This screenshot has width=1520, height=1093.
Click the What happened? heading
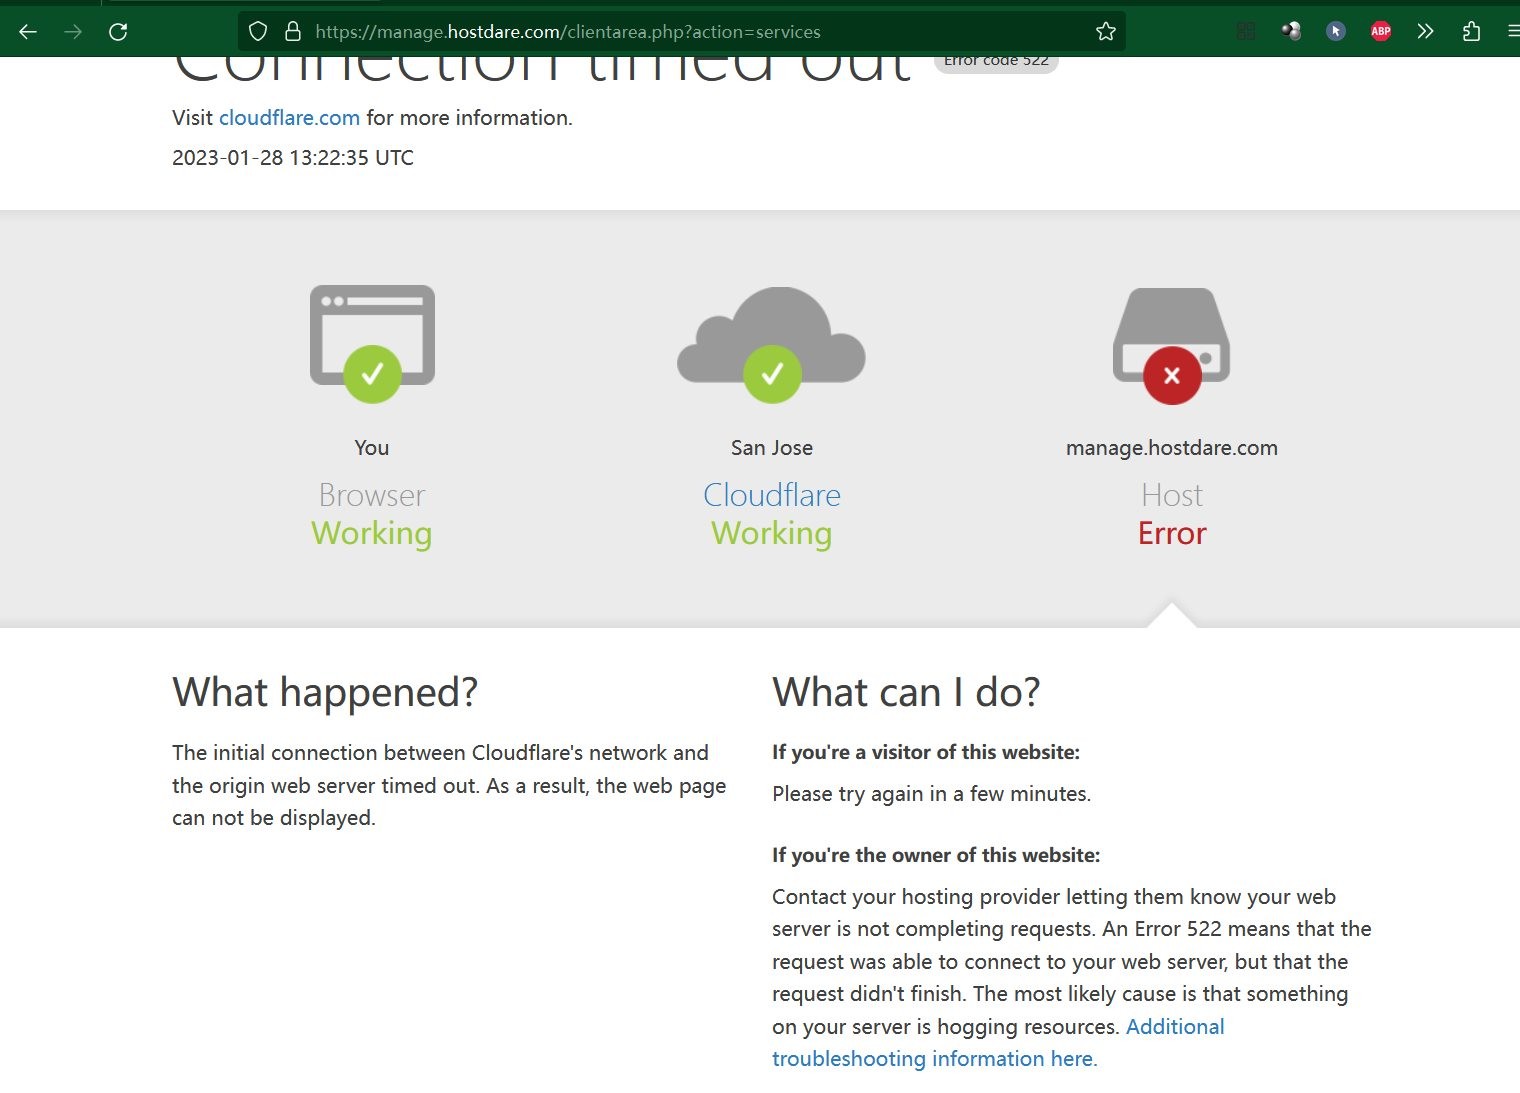(325, 692)
